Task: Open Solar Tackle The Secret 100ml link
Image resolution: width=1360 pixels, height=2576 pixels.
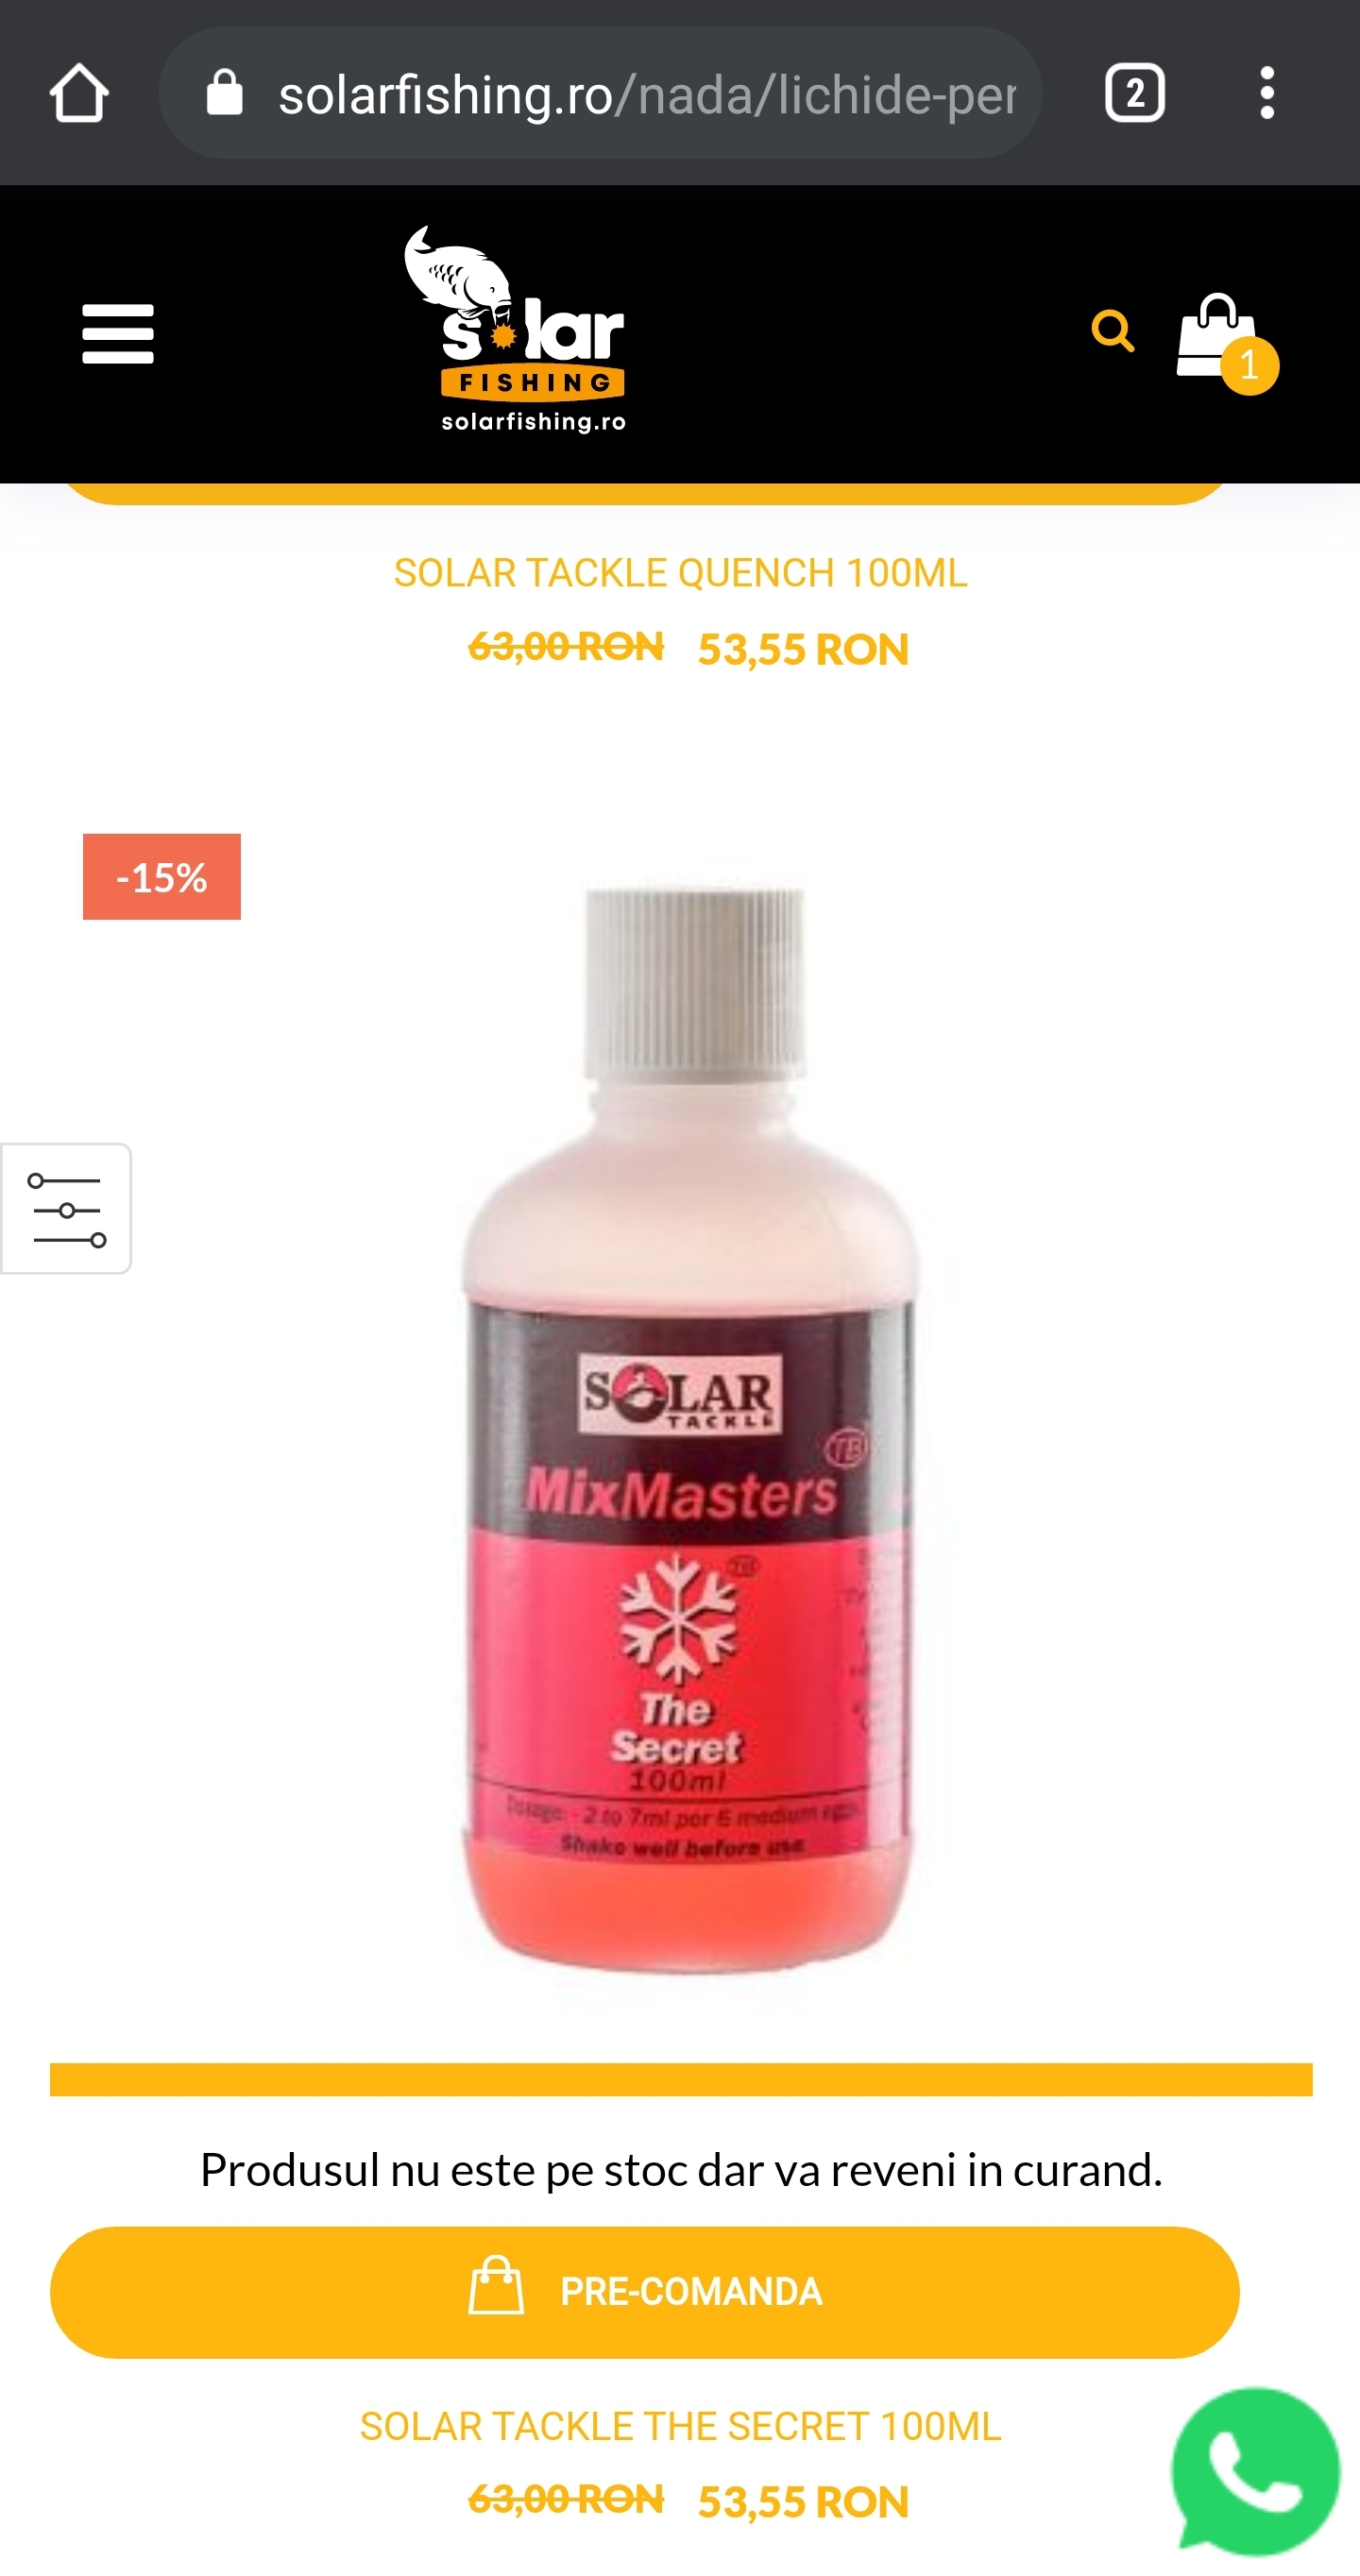Action: (680, 2425)
